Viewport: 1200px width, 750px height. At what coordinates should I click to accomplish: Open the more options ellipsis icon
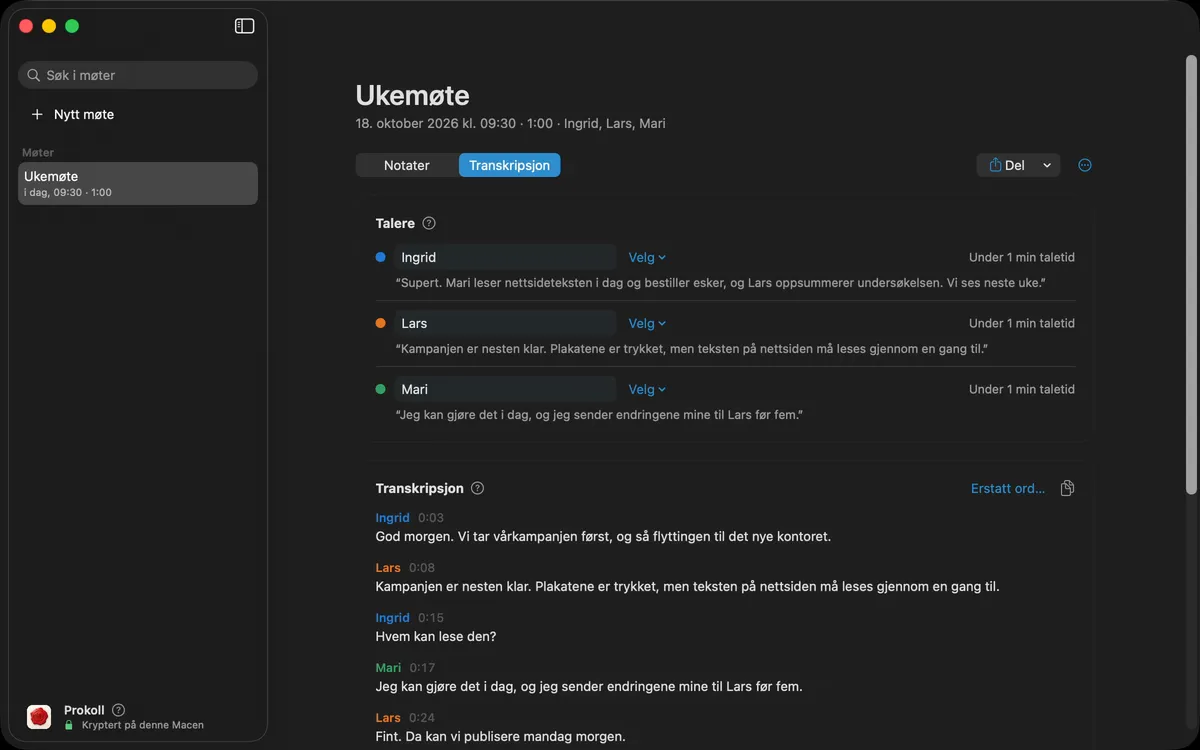(1085, 165)
